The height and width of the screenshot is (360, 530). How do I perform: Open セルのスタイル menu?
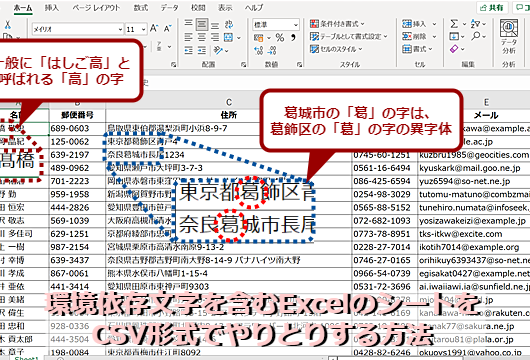[x=336, y=49]
